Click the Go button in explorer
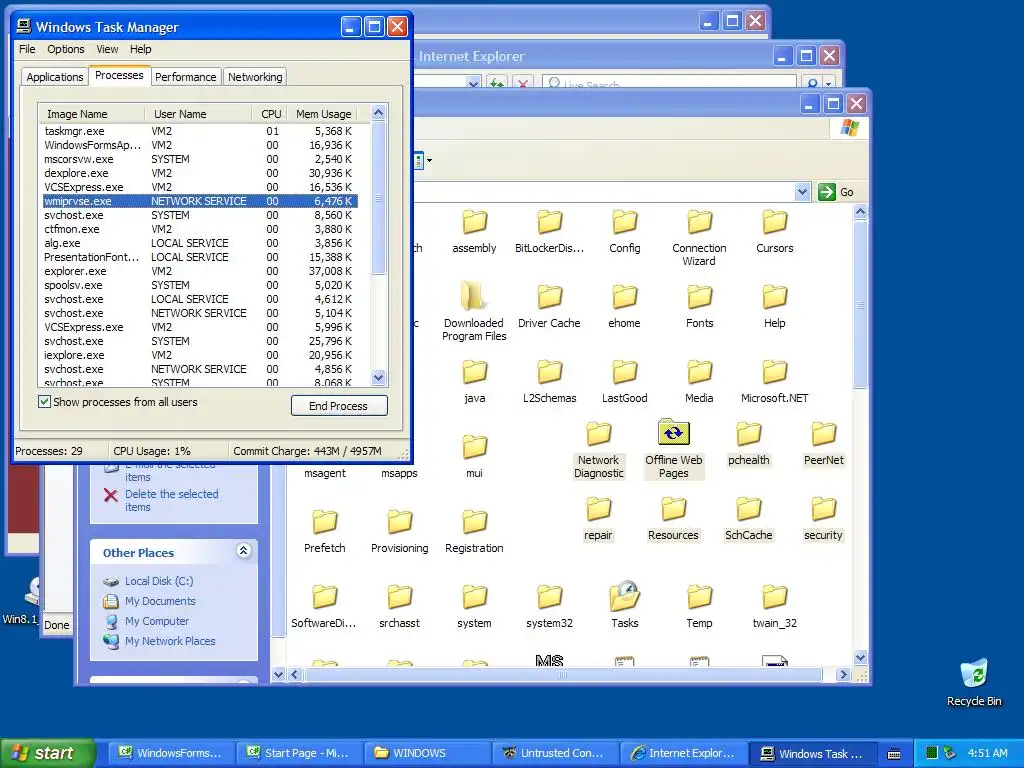 click(836, 192)
